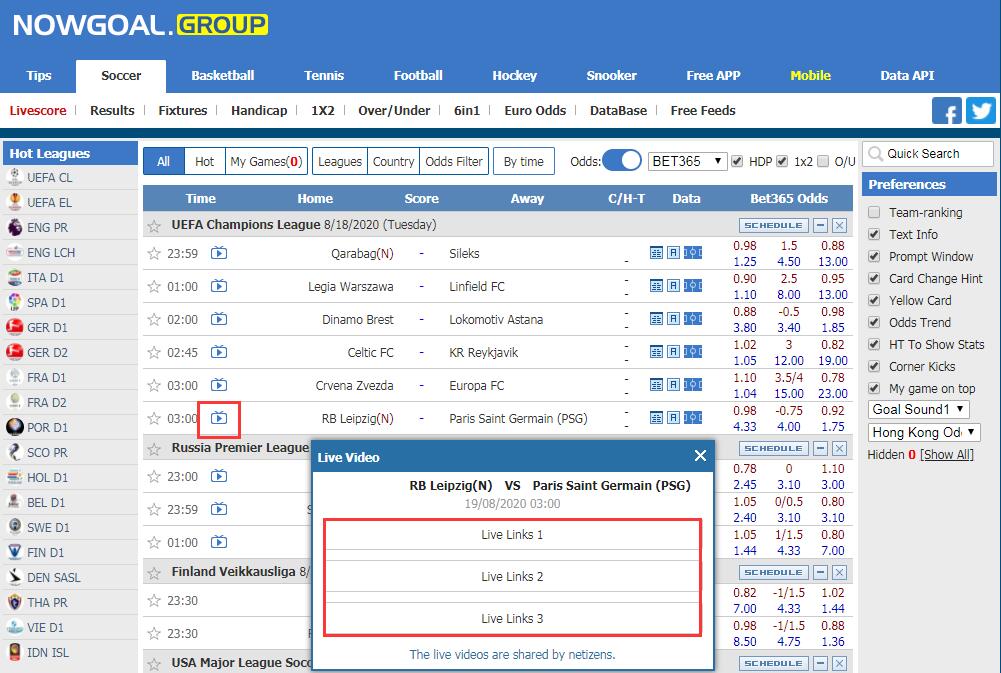The width and height of the screenshot is (1001, 673).
Task: Click live video icon for RB Leipzig match
Action: (x=219, y=418)
